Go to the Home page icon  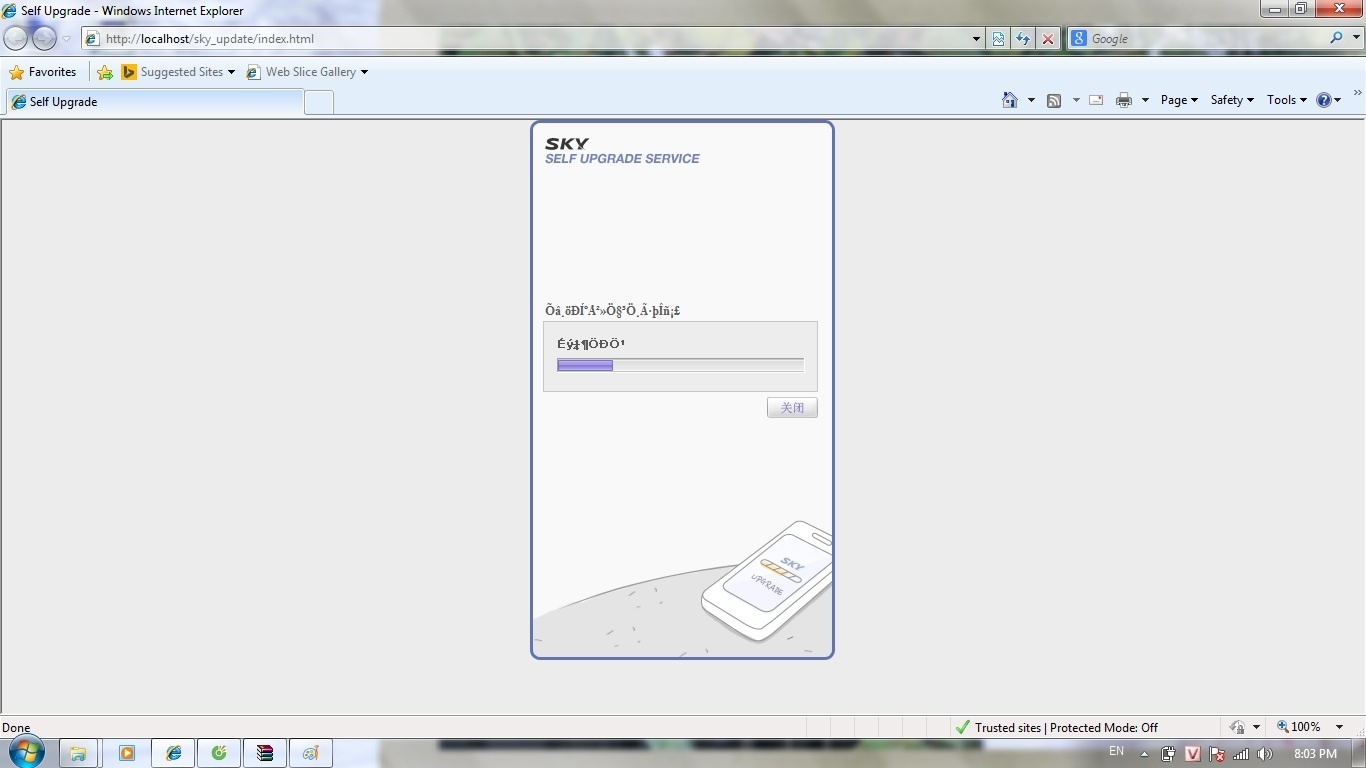tap(1010, 100)
